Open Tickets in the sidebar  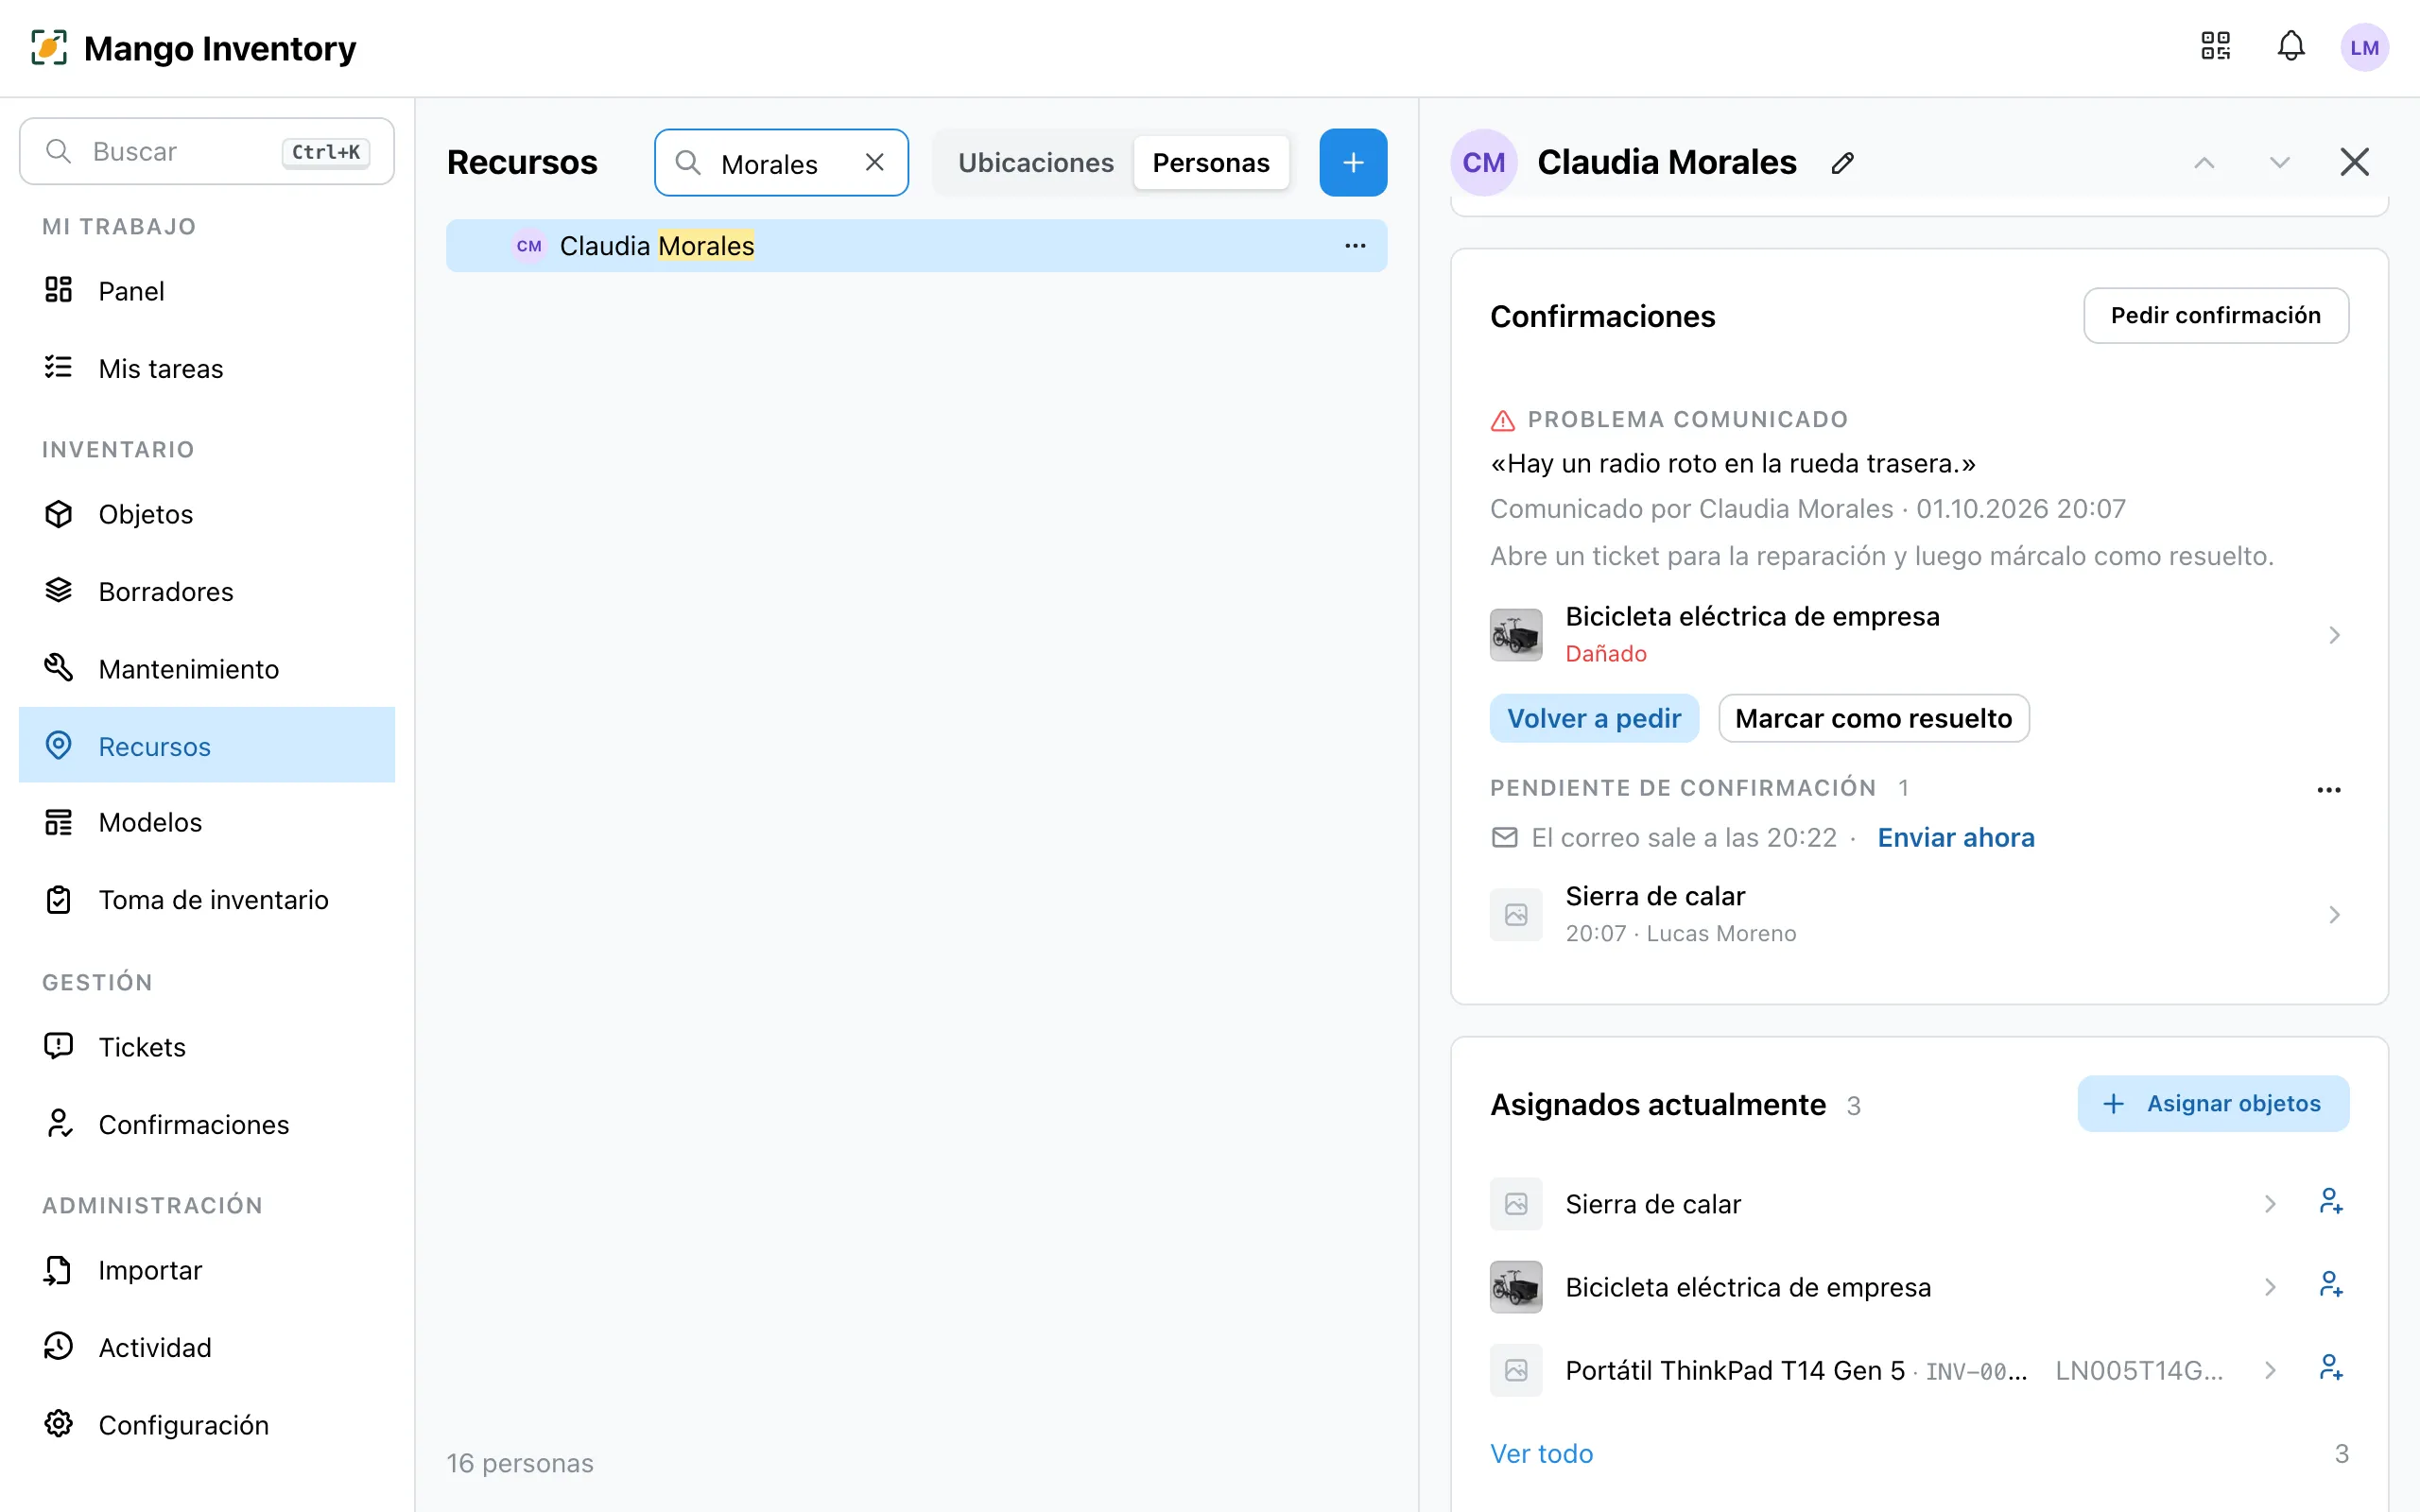[207, 1047]
